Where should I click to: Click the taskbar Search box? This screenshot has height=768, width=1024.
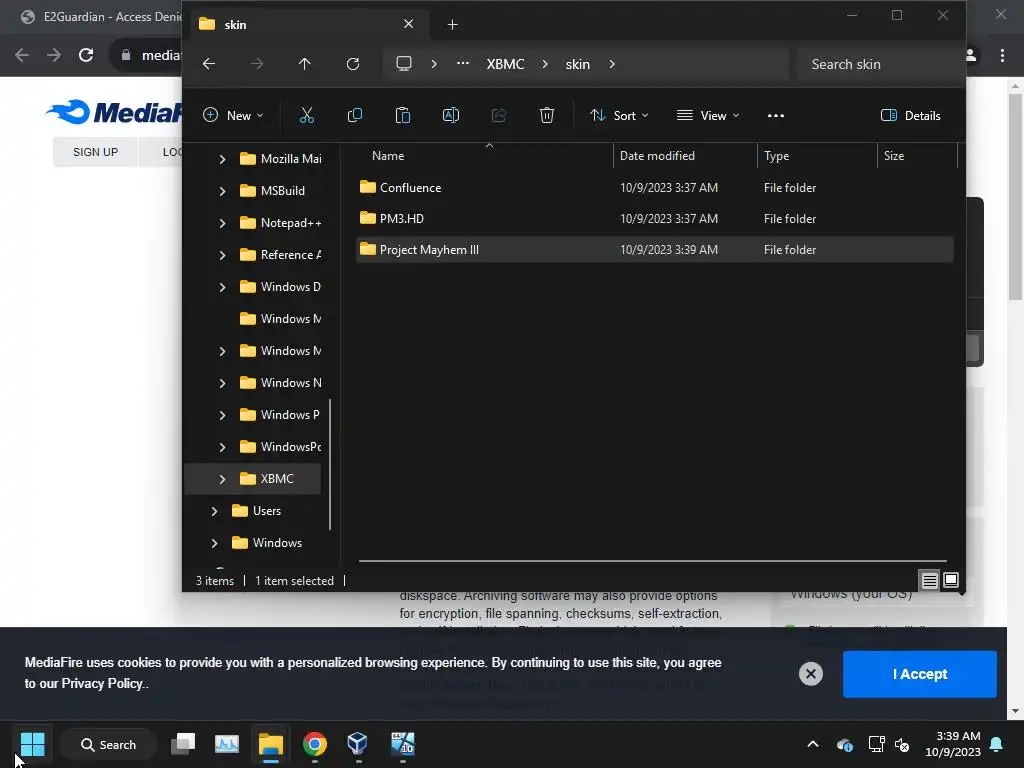pos(108,744)
